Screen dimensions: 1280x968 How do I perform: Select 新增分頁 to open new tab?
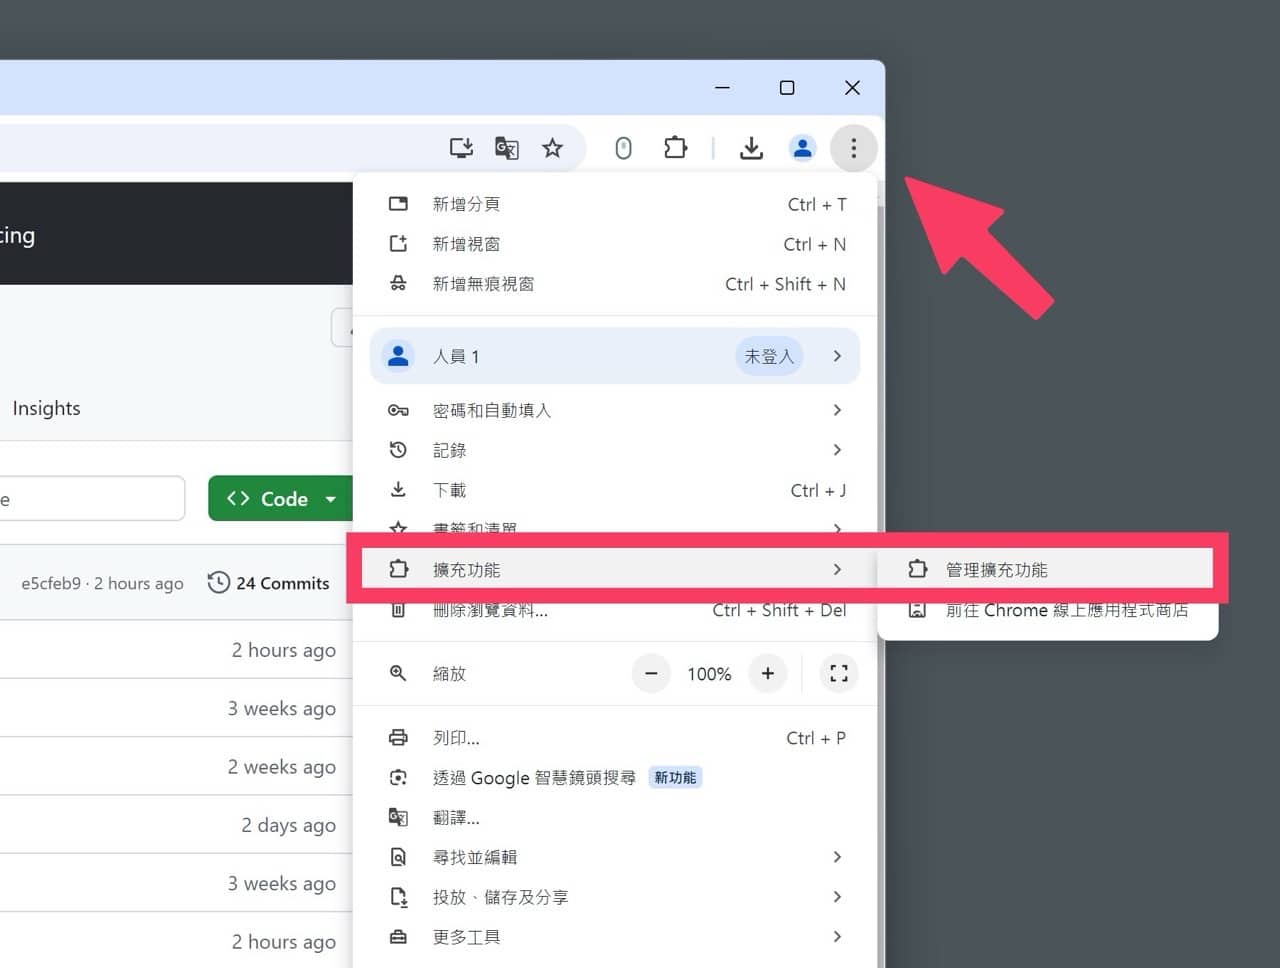click(x=615, y=204)
